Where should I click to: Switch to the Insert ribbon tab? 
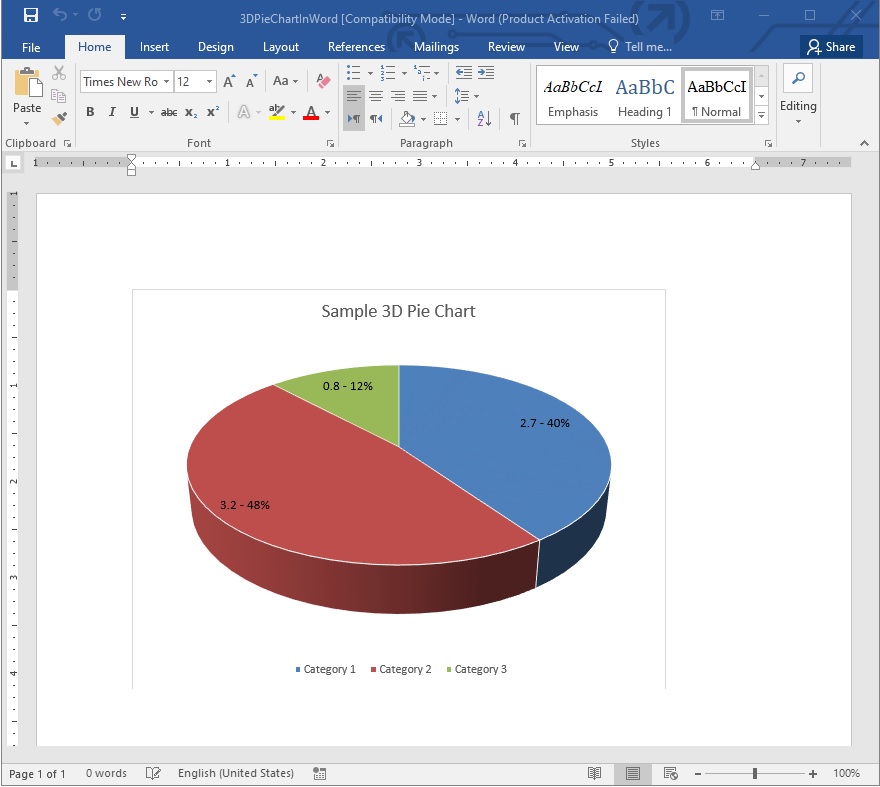pos(154,47)
